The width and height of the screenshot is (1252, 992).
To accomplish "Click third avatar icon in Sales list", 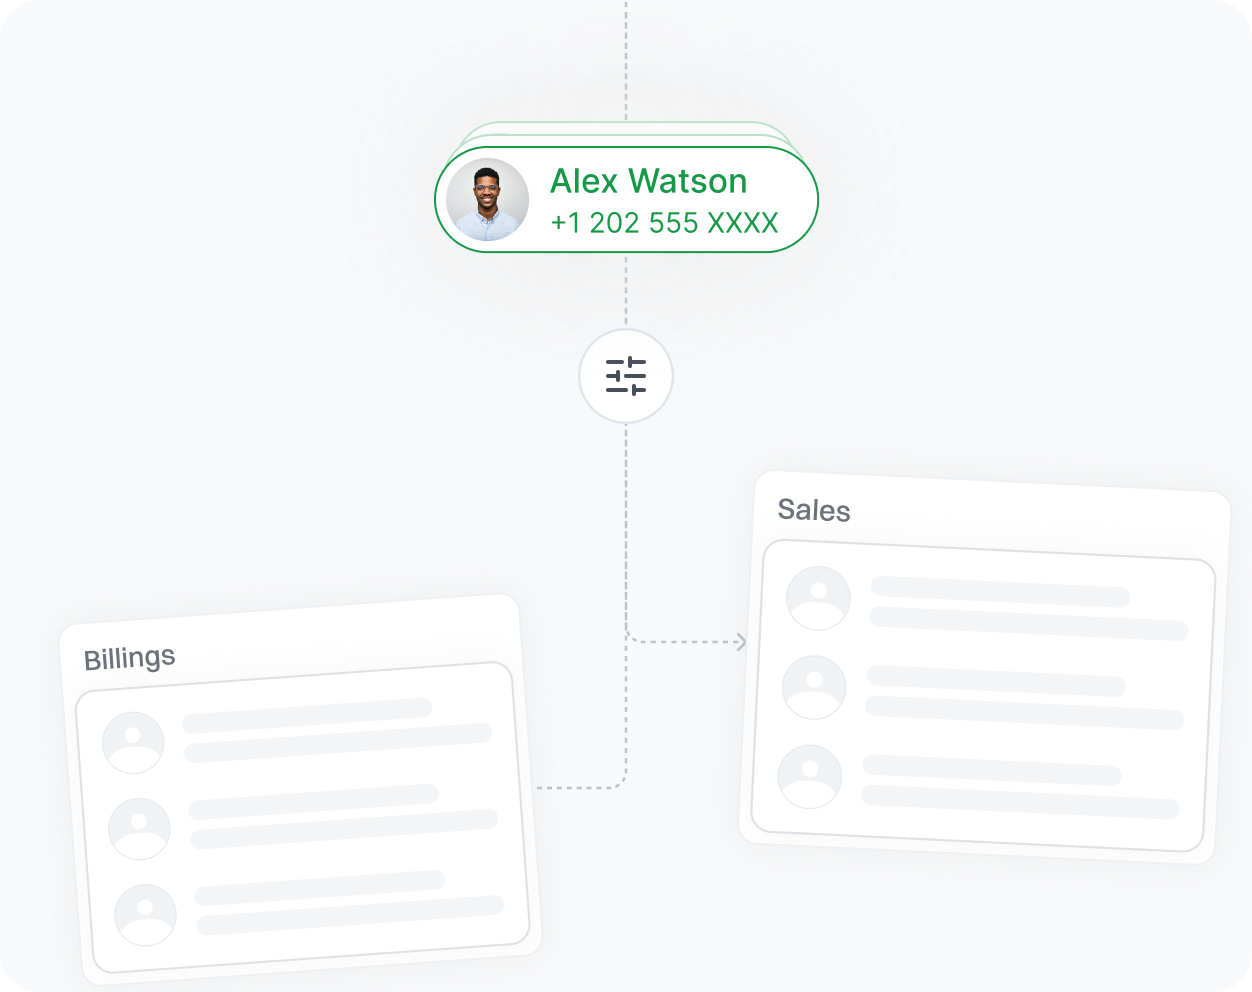I will (x=810, y=776).
